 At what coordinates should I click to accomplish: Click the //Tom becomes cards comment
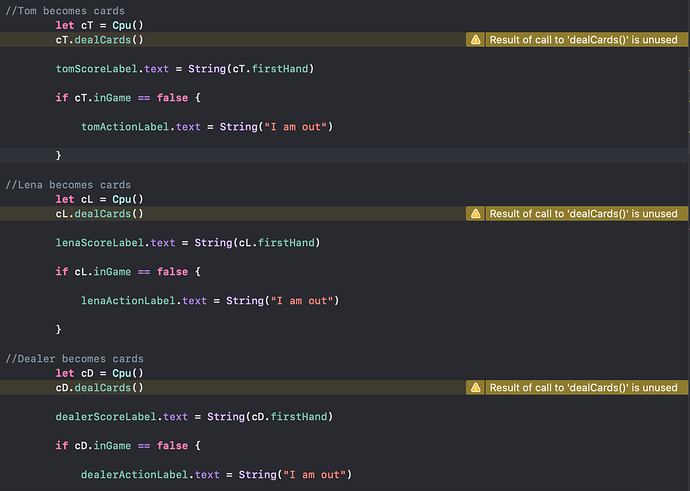pyautogui.click(x=65, y=11)
